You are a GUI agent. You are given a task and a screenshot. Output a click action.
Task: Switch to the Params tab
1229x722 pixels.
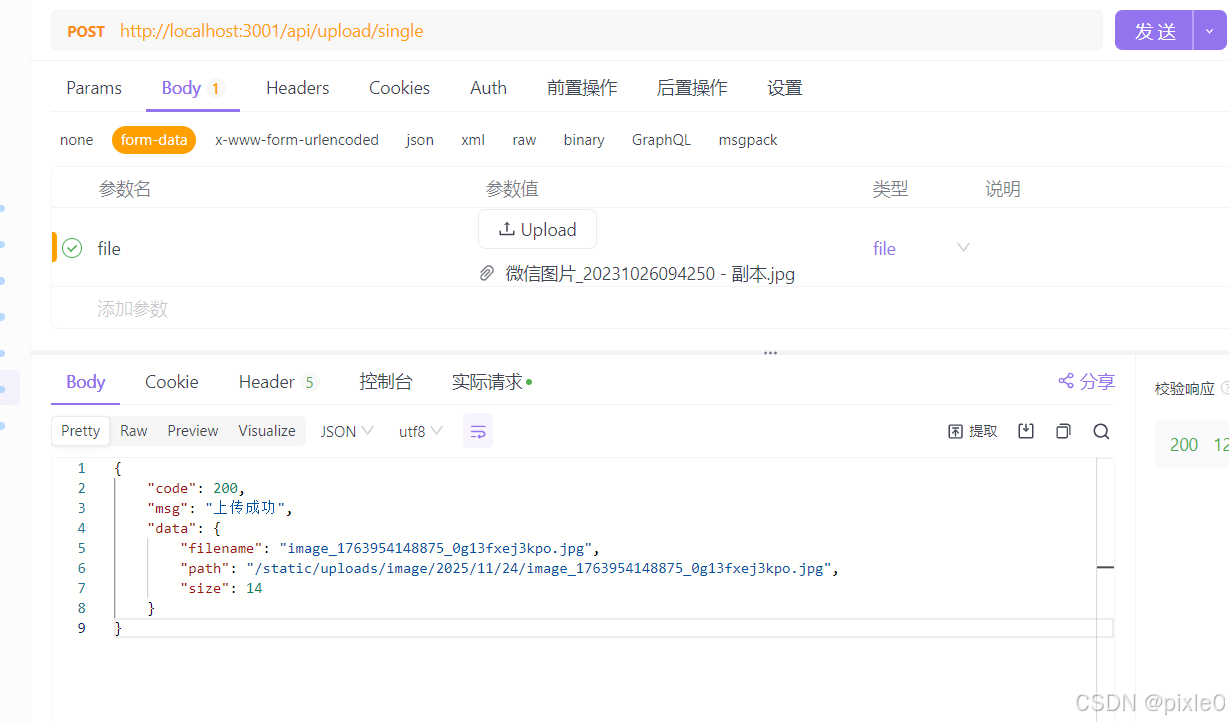(94, 88)
